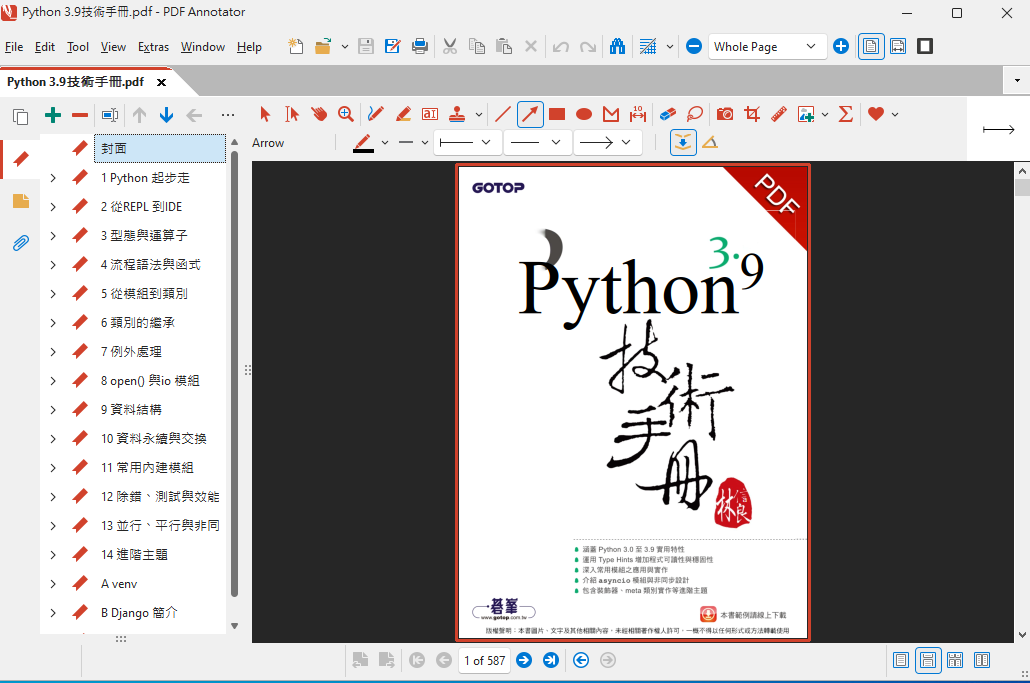Go to the next page
This screenshot has height=683, width=1030.
click(x=524, y=660)
